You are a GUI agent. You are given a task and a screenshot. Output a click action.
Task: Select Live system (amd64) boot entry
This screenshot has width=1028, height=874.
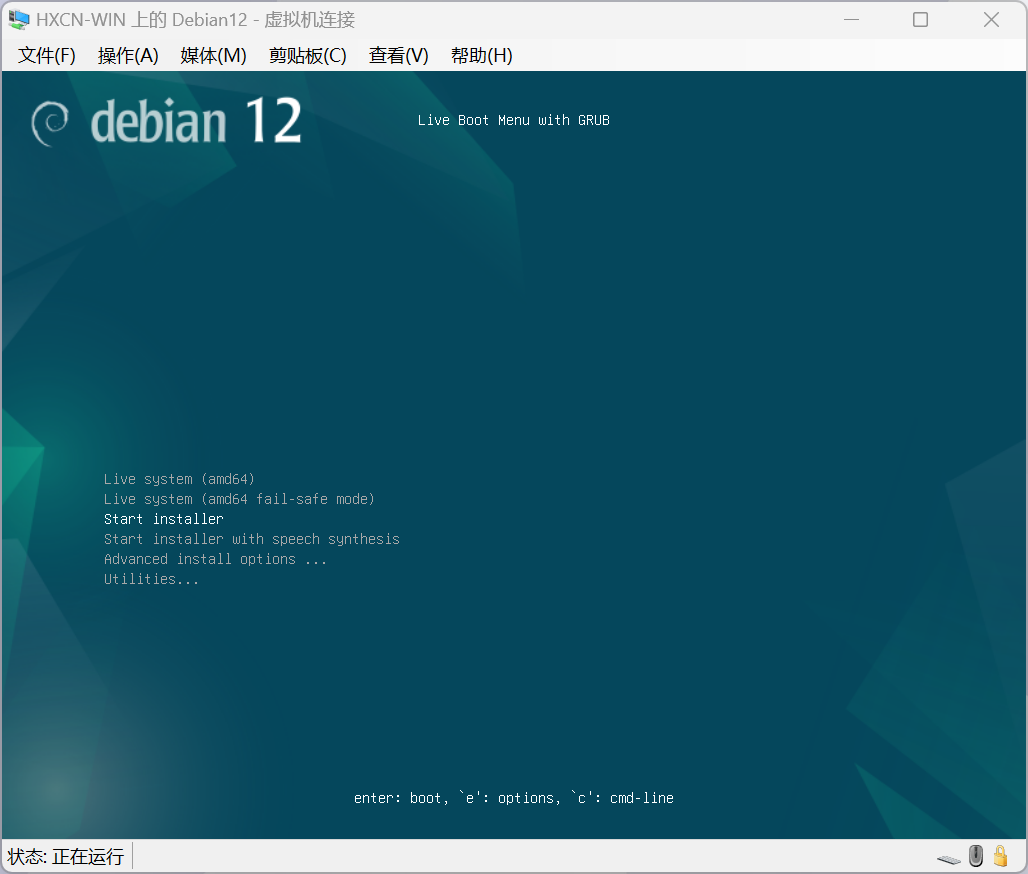tap(179, 479)
